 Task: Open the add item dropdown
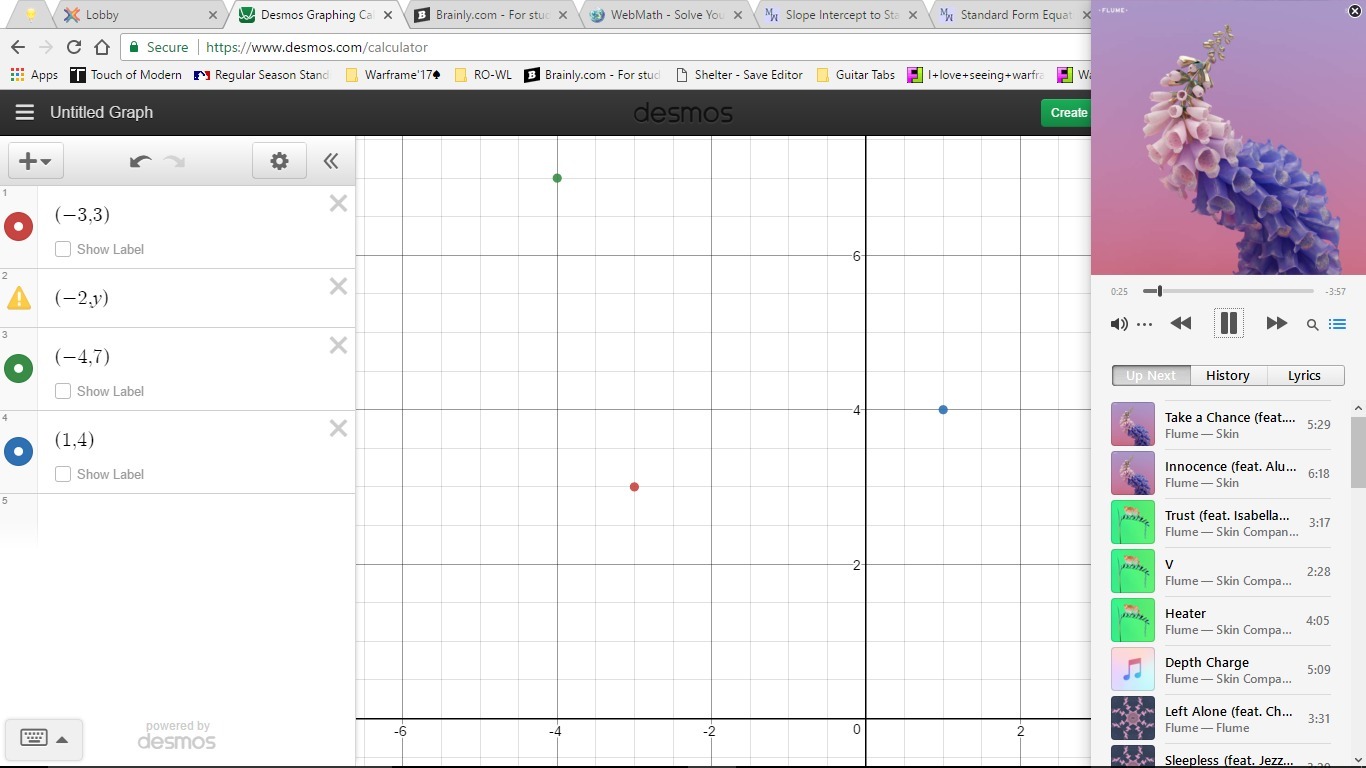pos(35,161)
